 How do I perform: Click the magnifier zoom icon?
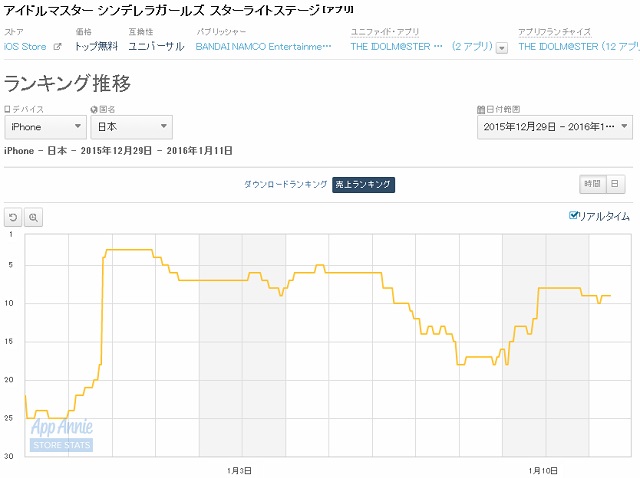(32, 217)
